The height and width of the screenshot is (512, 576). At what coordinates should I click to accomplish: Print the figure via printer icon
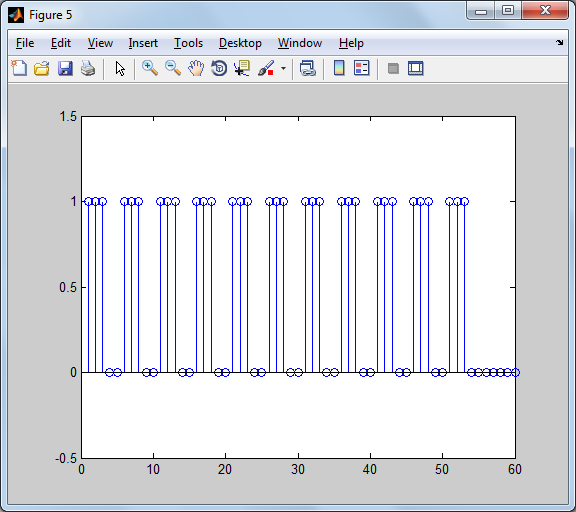88,68
